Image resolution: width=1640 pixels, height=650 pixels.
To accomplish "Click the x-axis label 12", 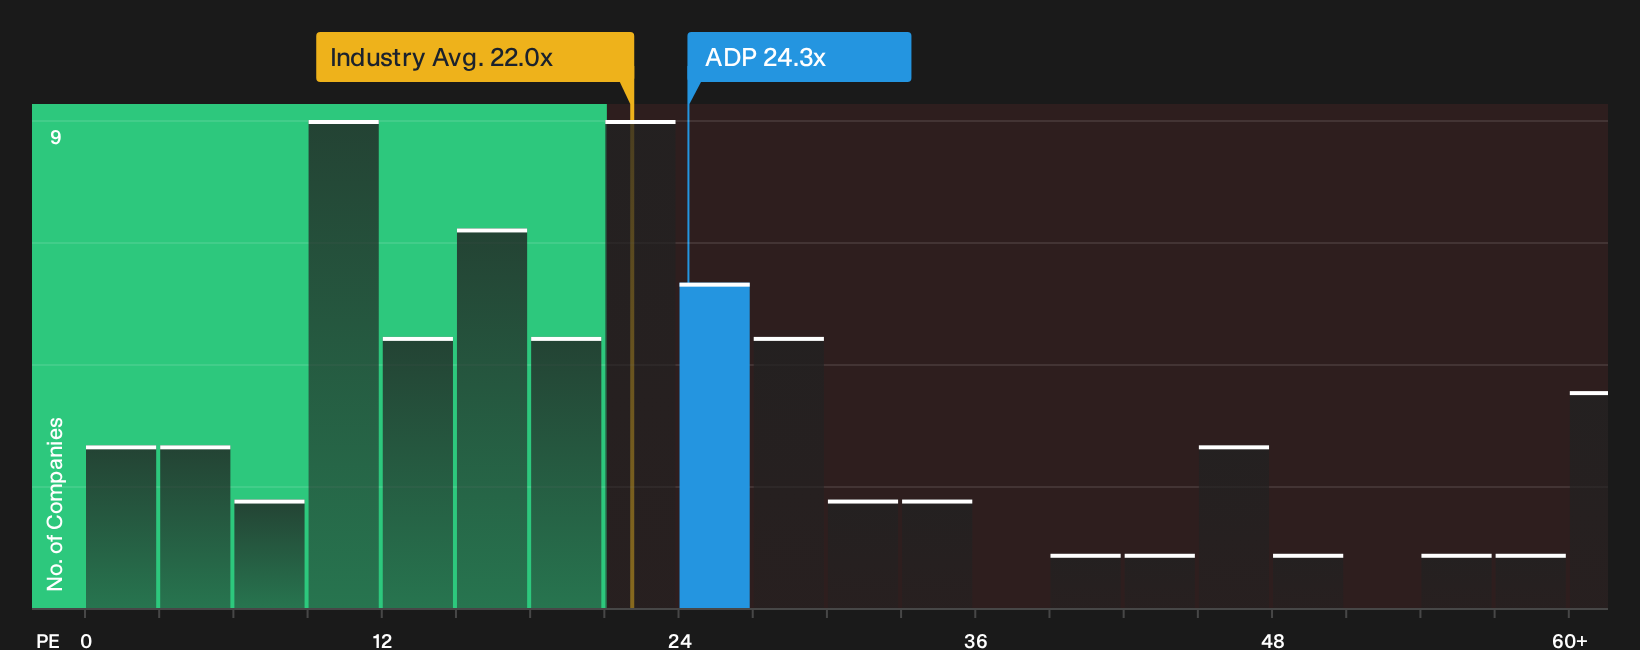I will pyautogui.click(x=382, y=640).
